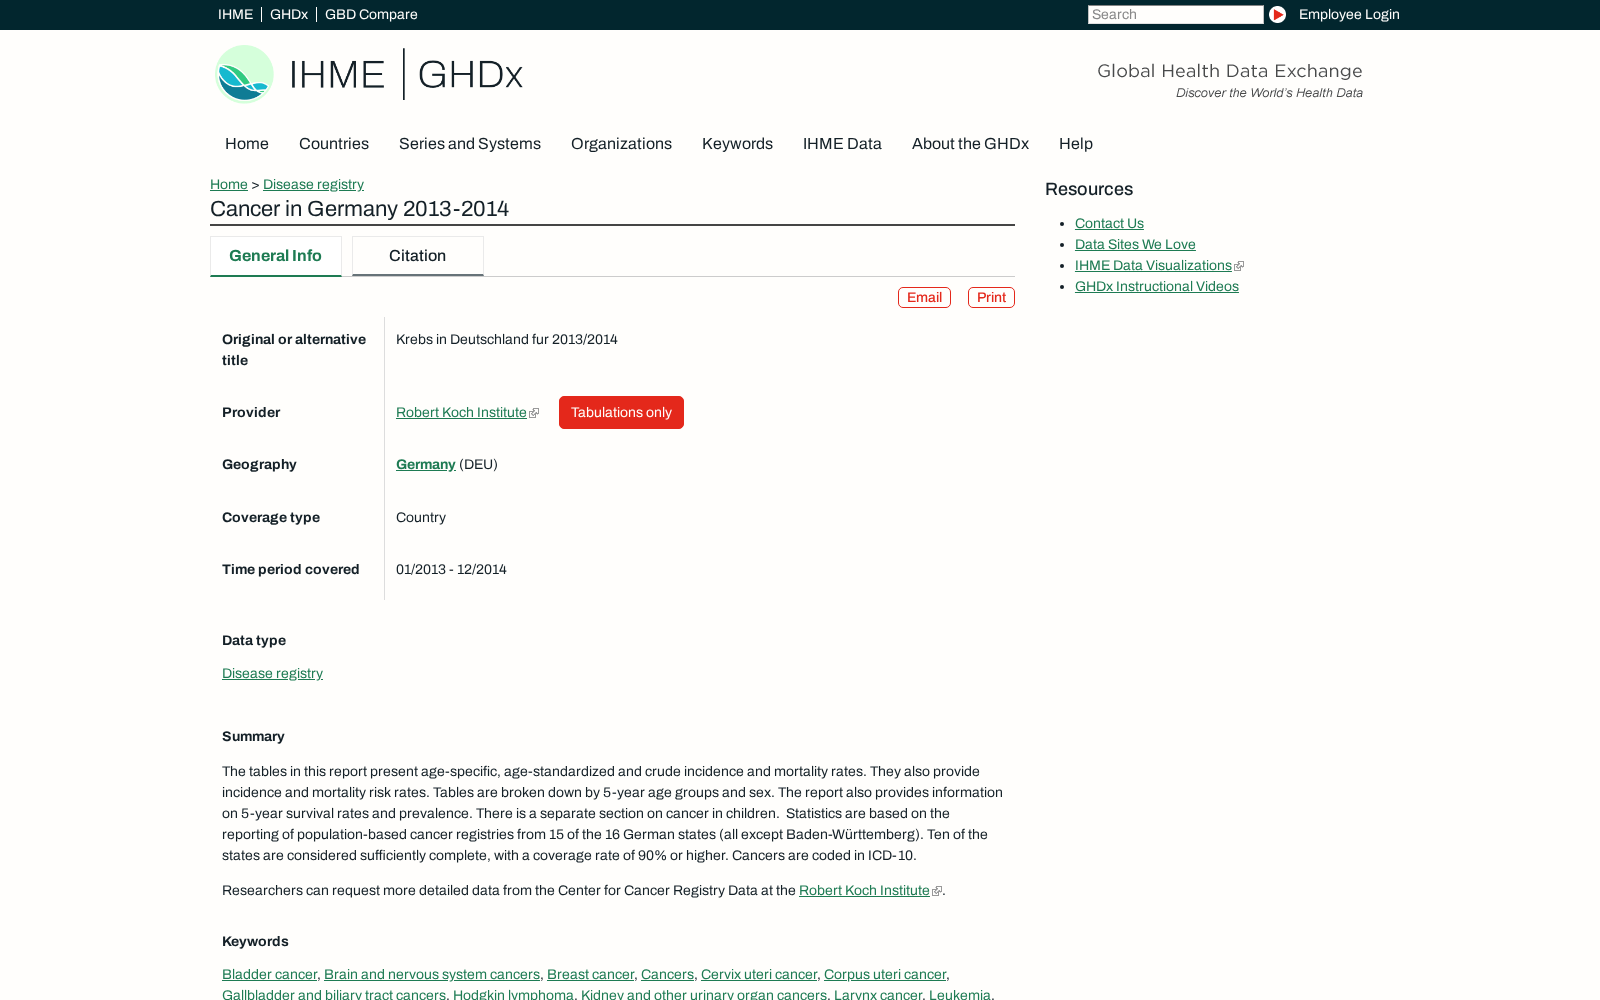Open IHME Data Visualizations link
The image size is (1600, 1000).
1153,265
